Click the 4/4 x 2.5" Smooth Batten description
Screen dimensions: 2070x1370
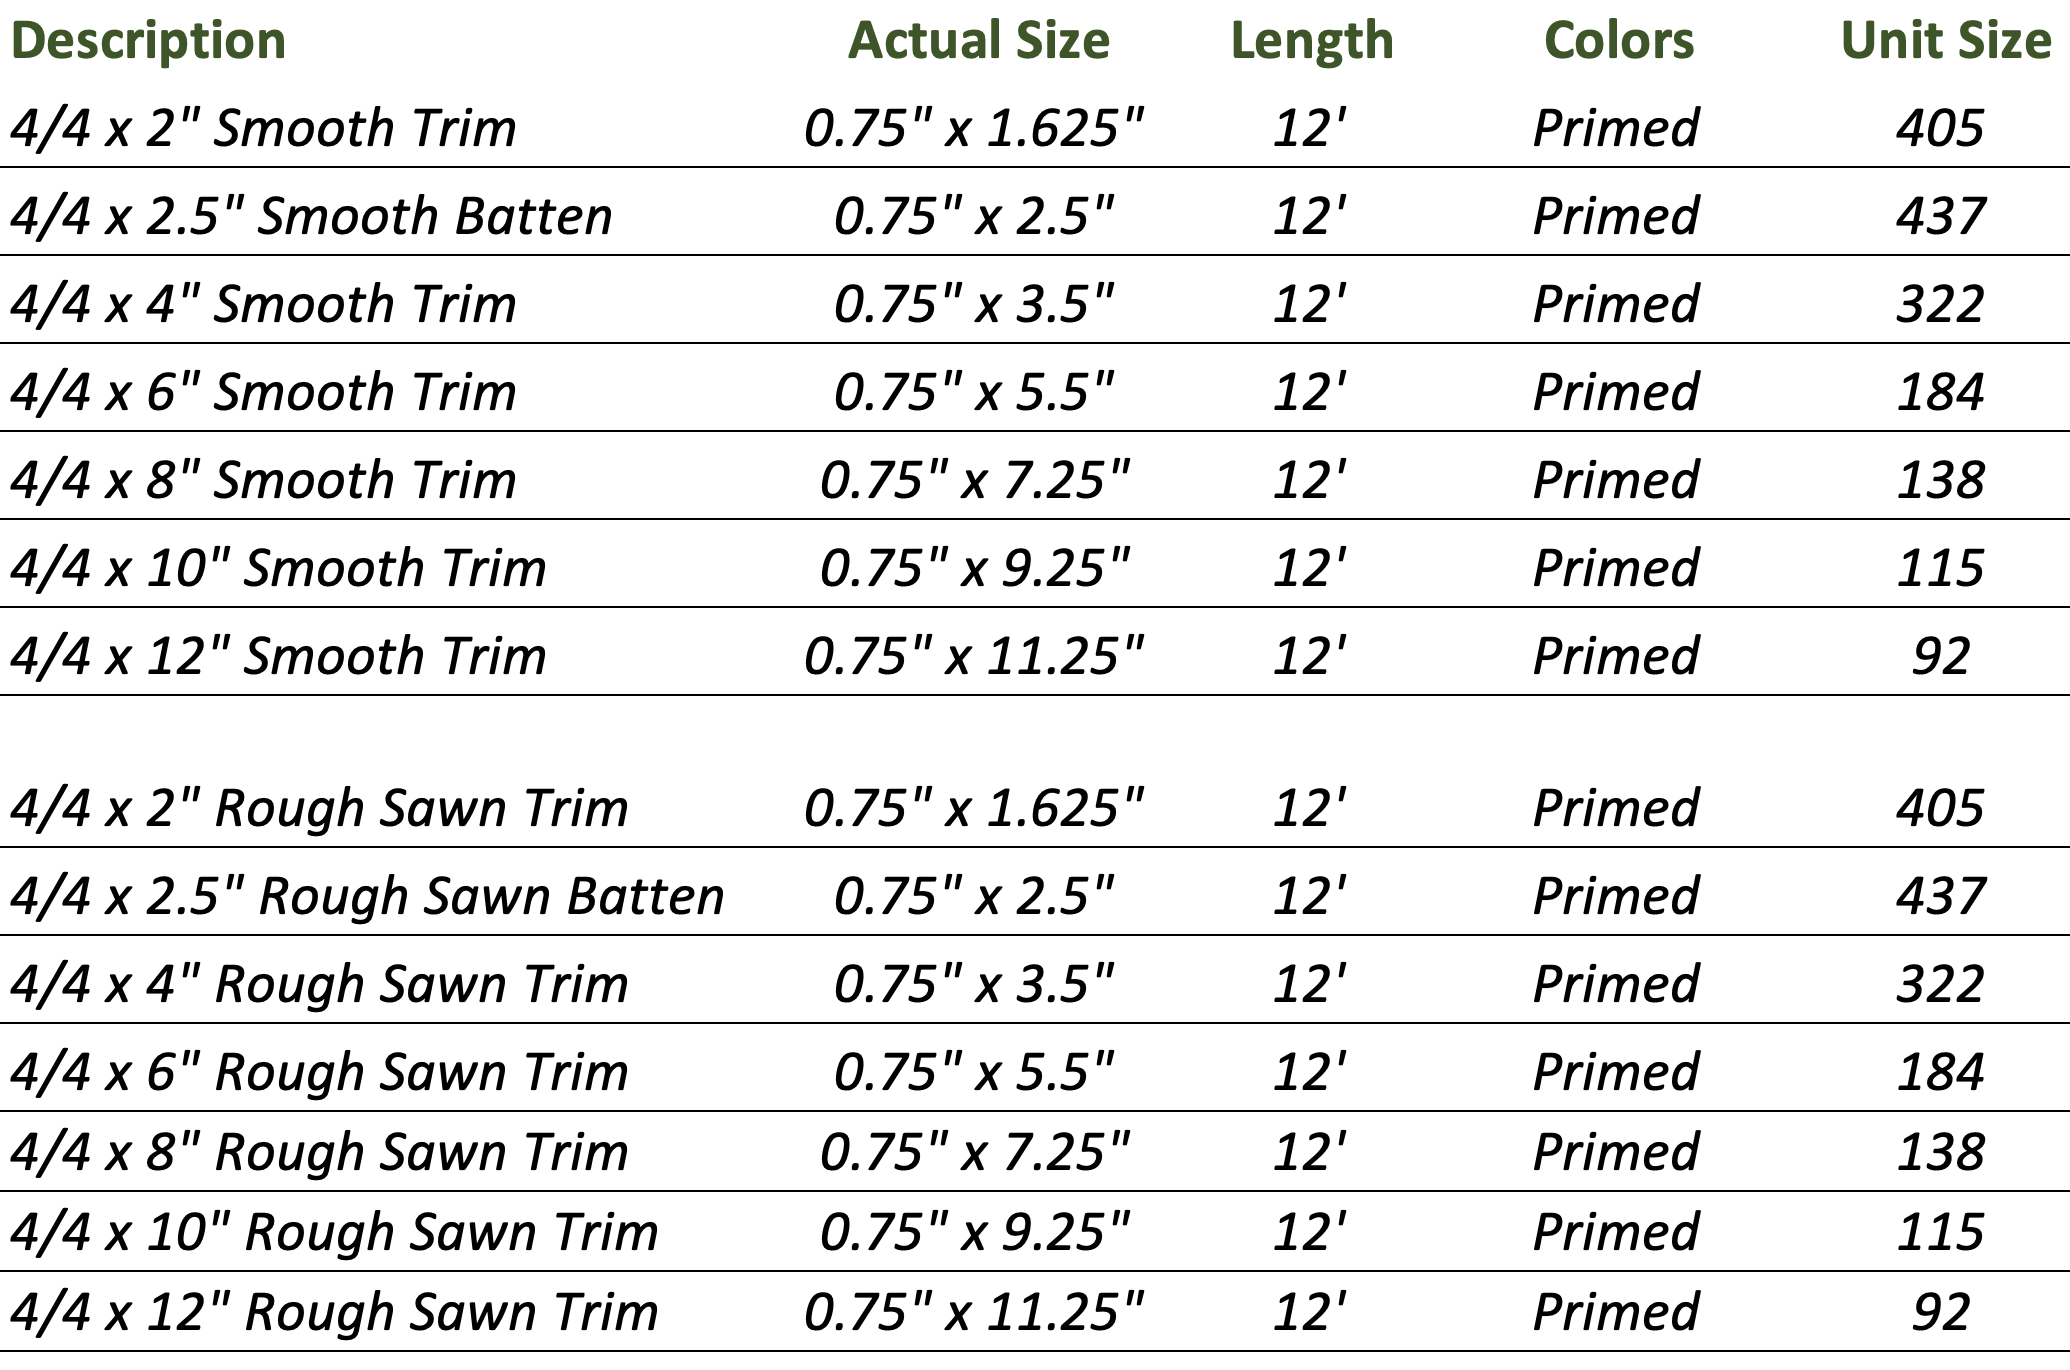311,216
